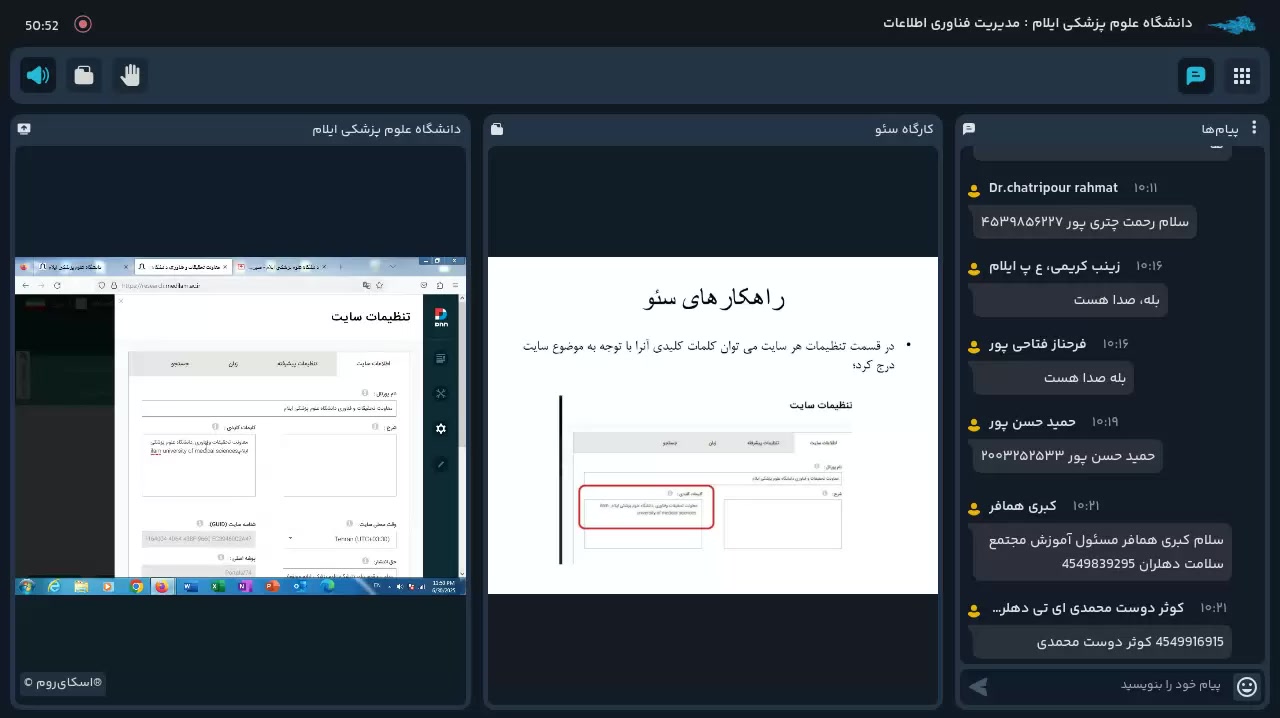The width and height of the screenshot is (1280, 718).
Task: Open the messages panel three-dot menu
Action: [1254, 128]
